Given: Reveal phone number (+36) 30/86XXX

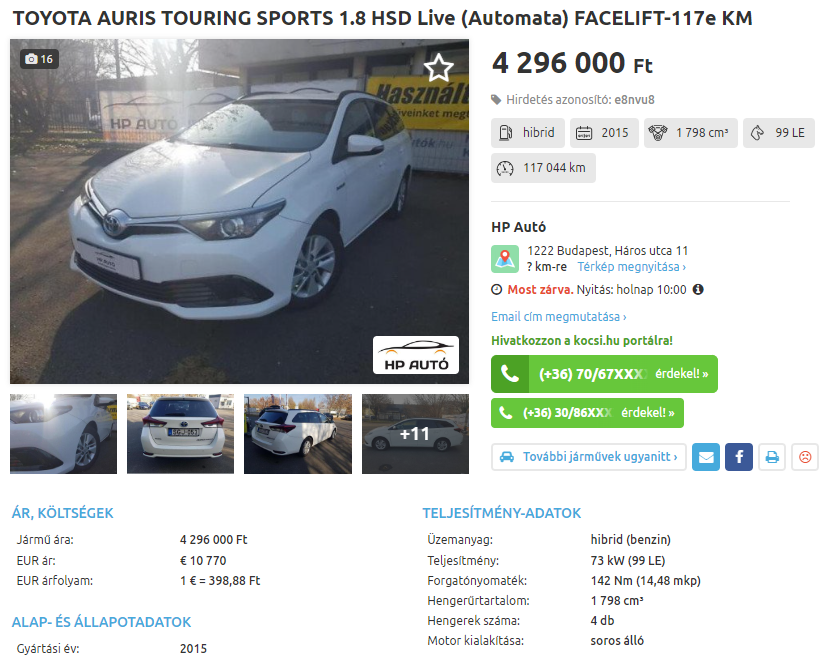Looking at the screenshot, I should click(587, 413).
